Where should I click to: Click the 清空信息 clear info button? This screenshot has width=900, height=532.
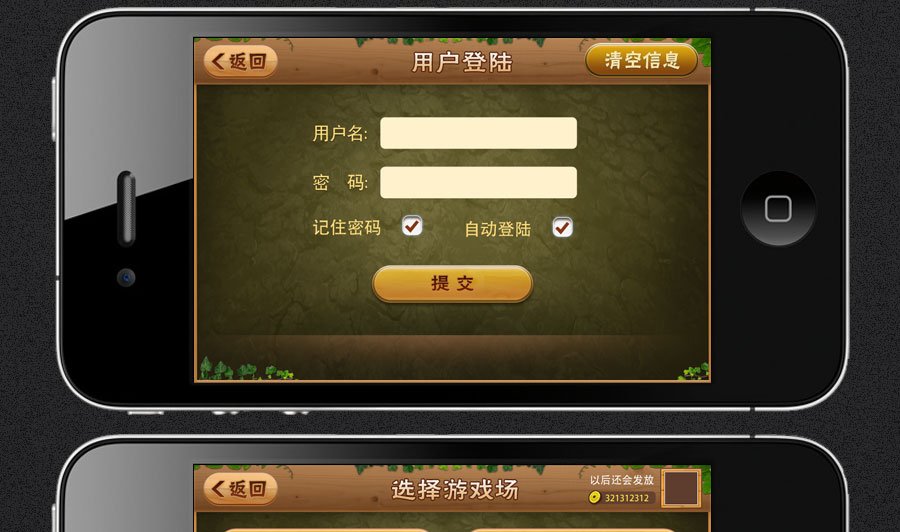[642, 60]
